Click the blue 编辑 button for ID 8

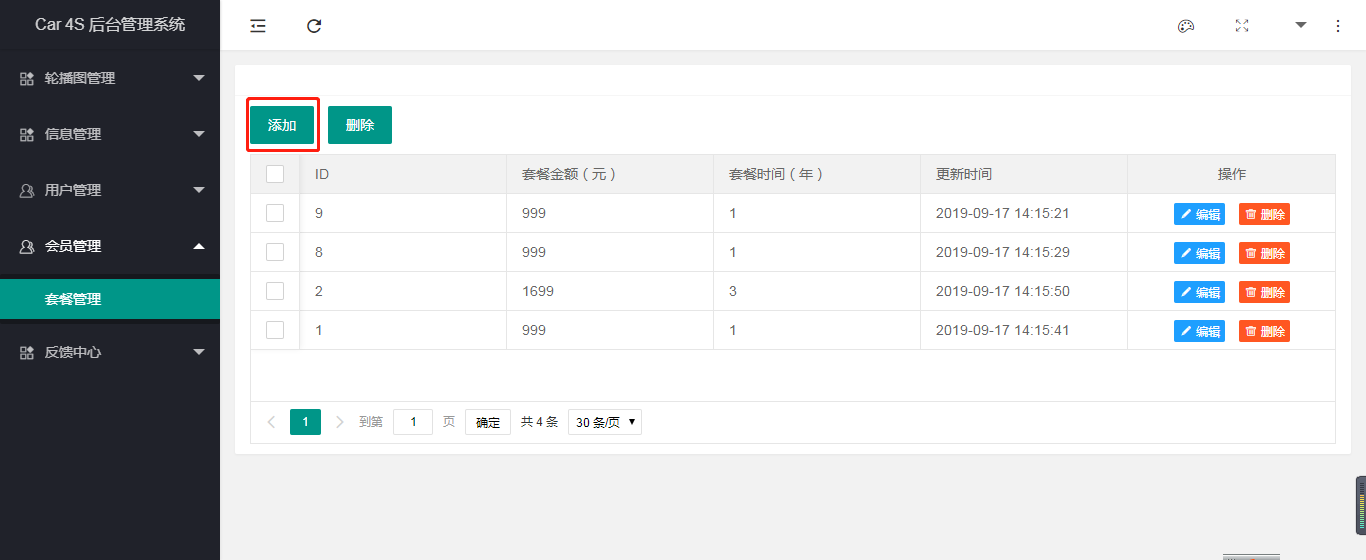coord(1199,253)
